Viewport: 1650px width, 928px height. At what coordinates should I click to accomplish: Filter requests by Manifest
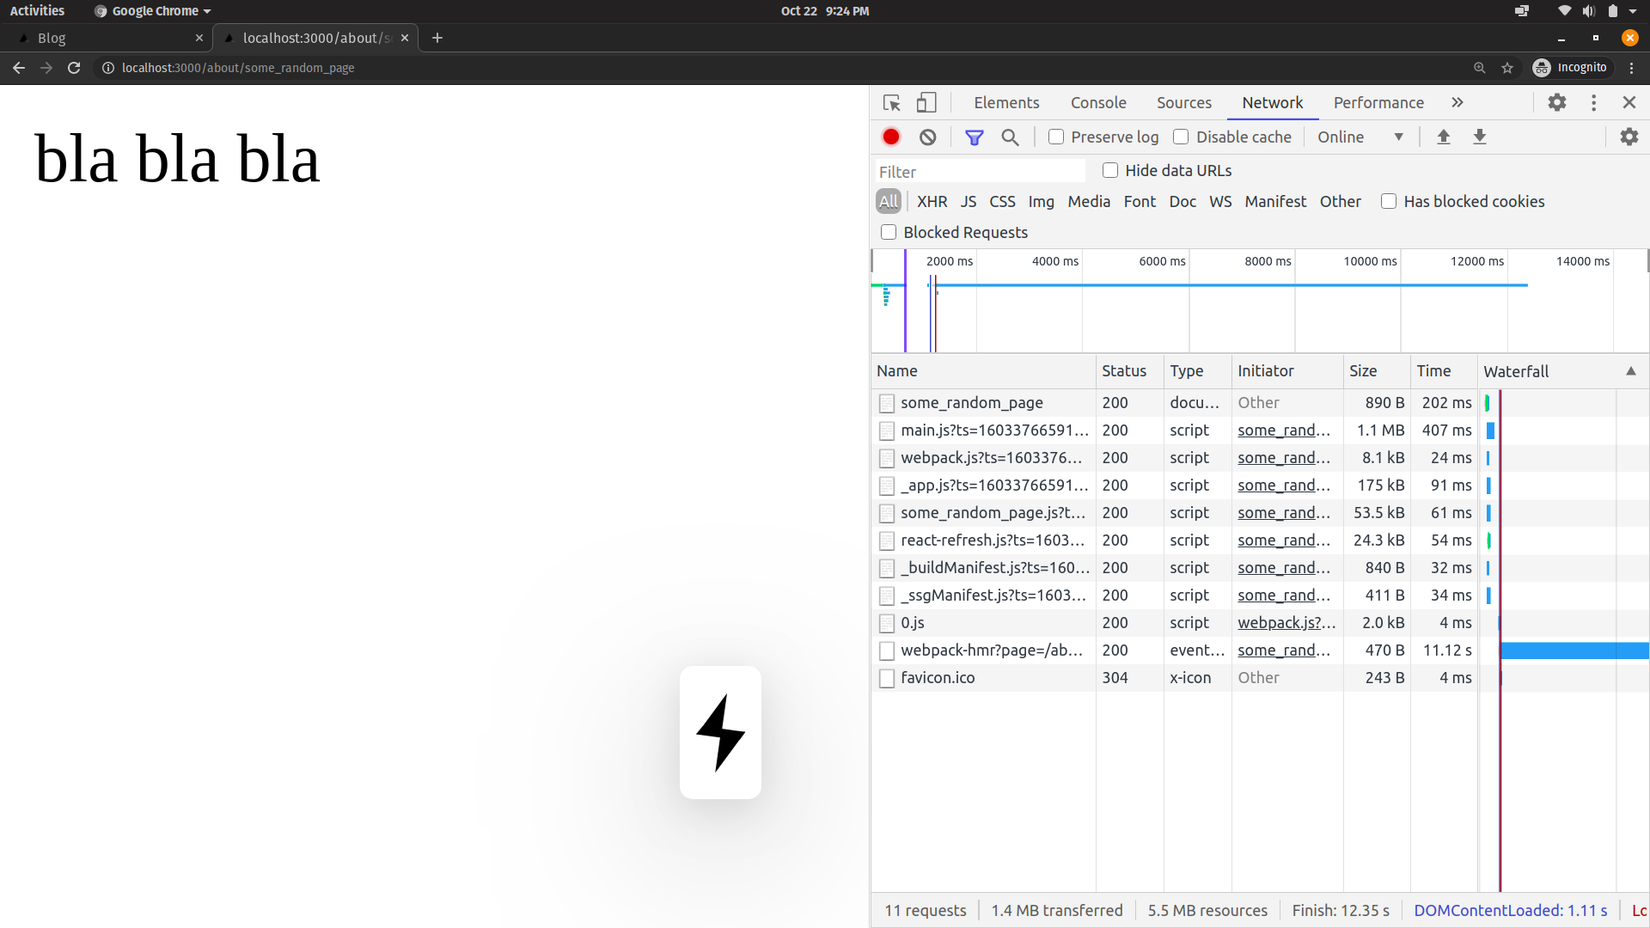(1275, 202)
